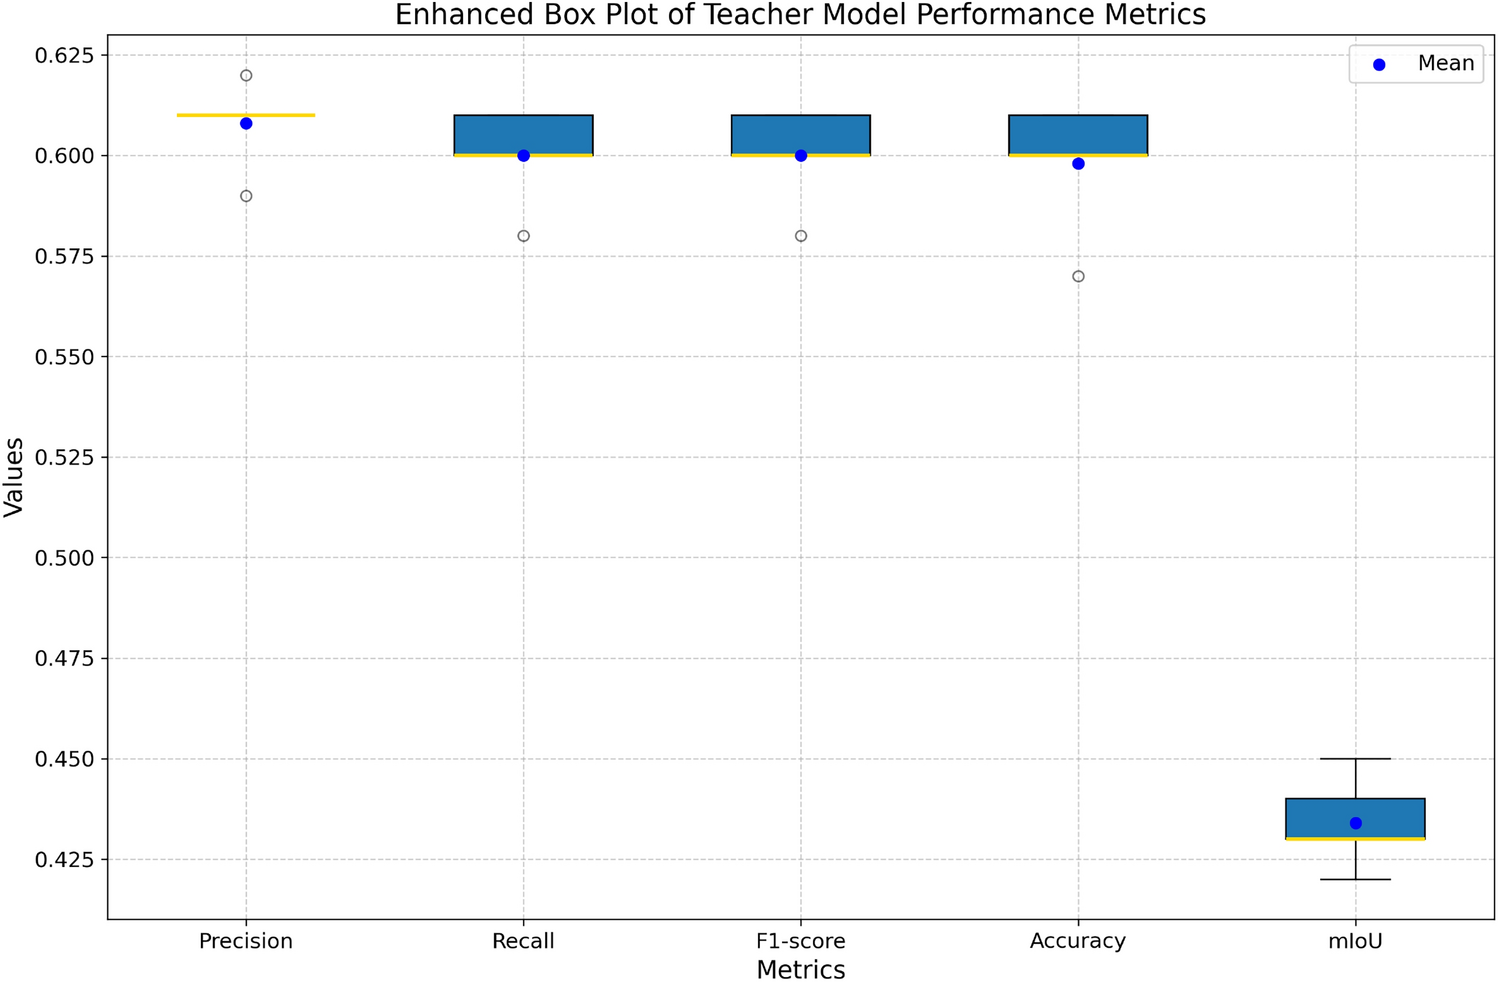Click the 0.500 y-axis tick label
1498x982 pixels.
coord(65,558)
